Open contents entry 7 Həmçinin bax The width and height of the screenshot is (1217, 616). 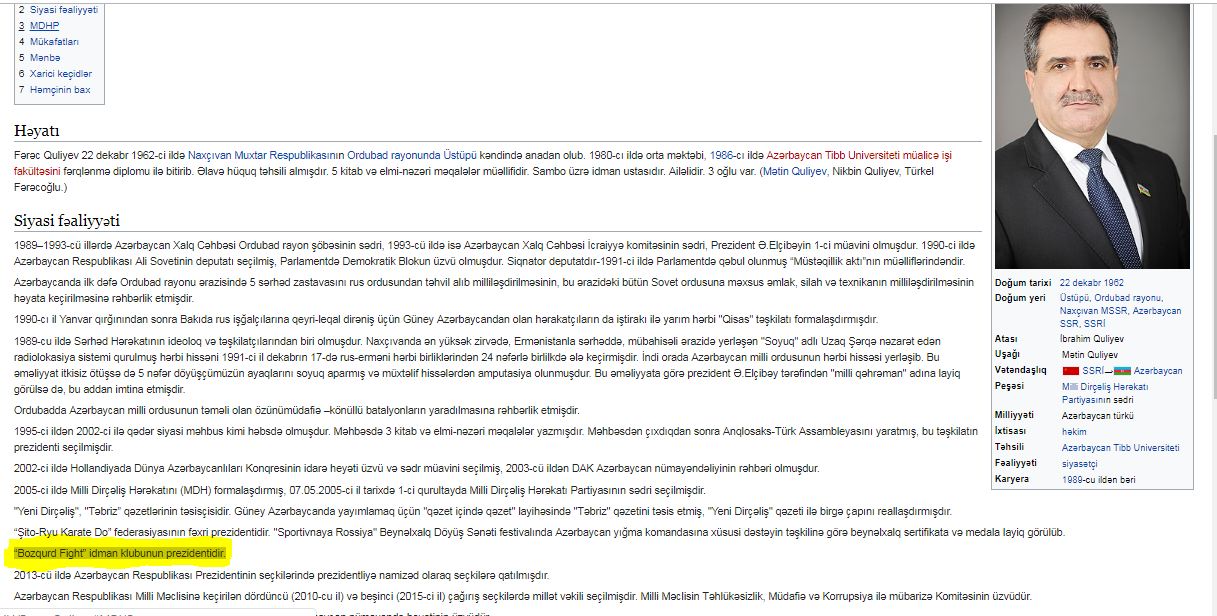point(54,89)
